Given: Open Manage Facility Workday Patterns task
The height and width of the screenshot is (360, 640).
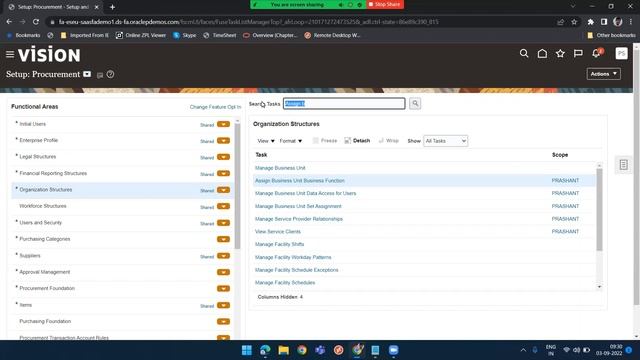Looking at the screenshot, I should 293,257.
